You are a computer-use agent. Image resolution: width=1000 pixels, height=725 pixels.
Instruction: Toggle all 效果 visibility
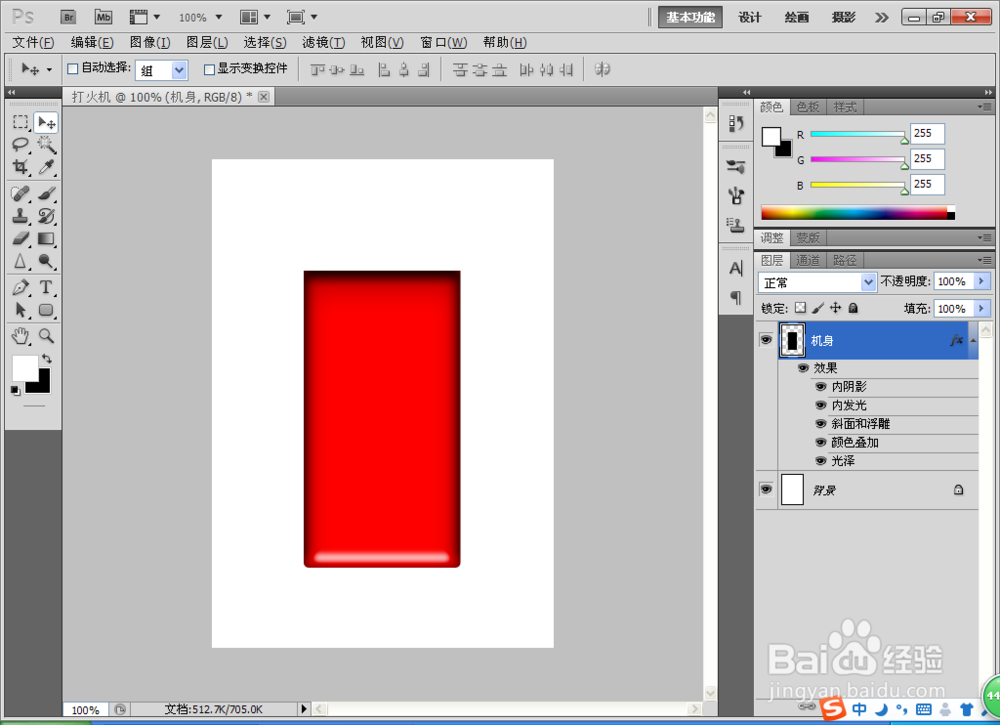tap(804, 368)
